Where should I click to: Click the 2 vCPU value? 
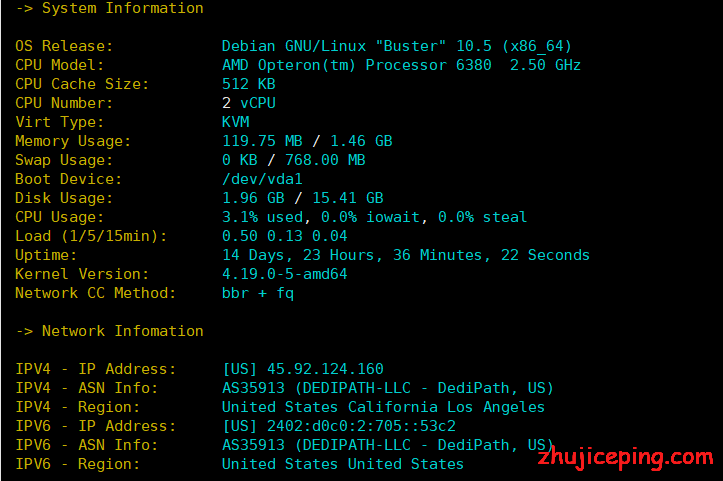click(x=249, y=103)
